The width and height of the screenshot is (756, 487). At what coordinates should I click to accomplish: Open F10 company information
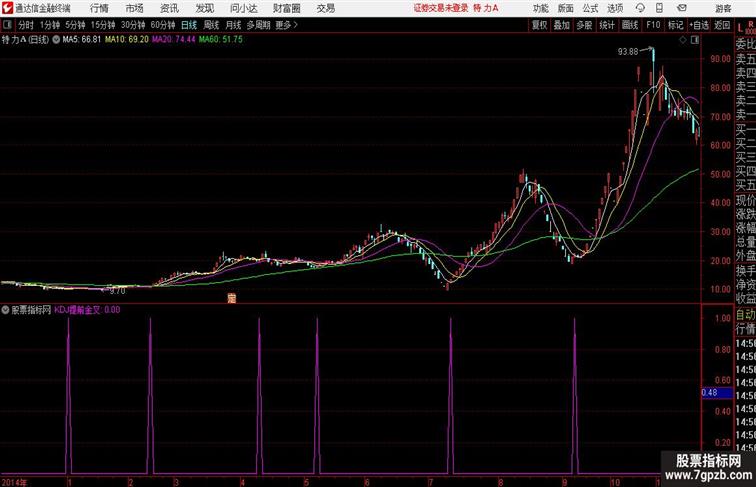tap(653, 25)
